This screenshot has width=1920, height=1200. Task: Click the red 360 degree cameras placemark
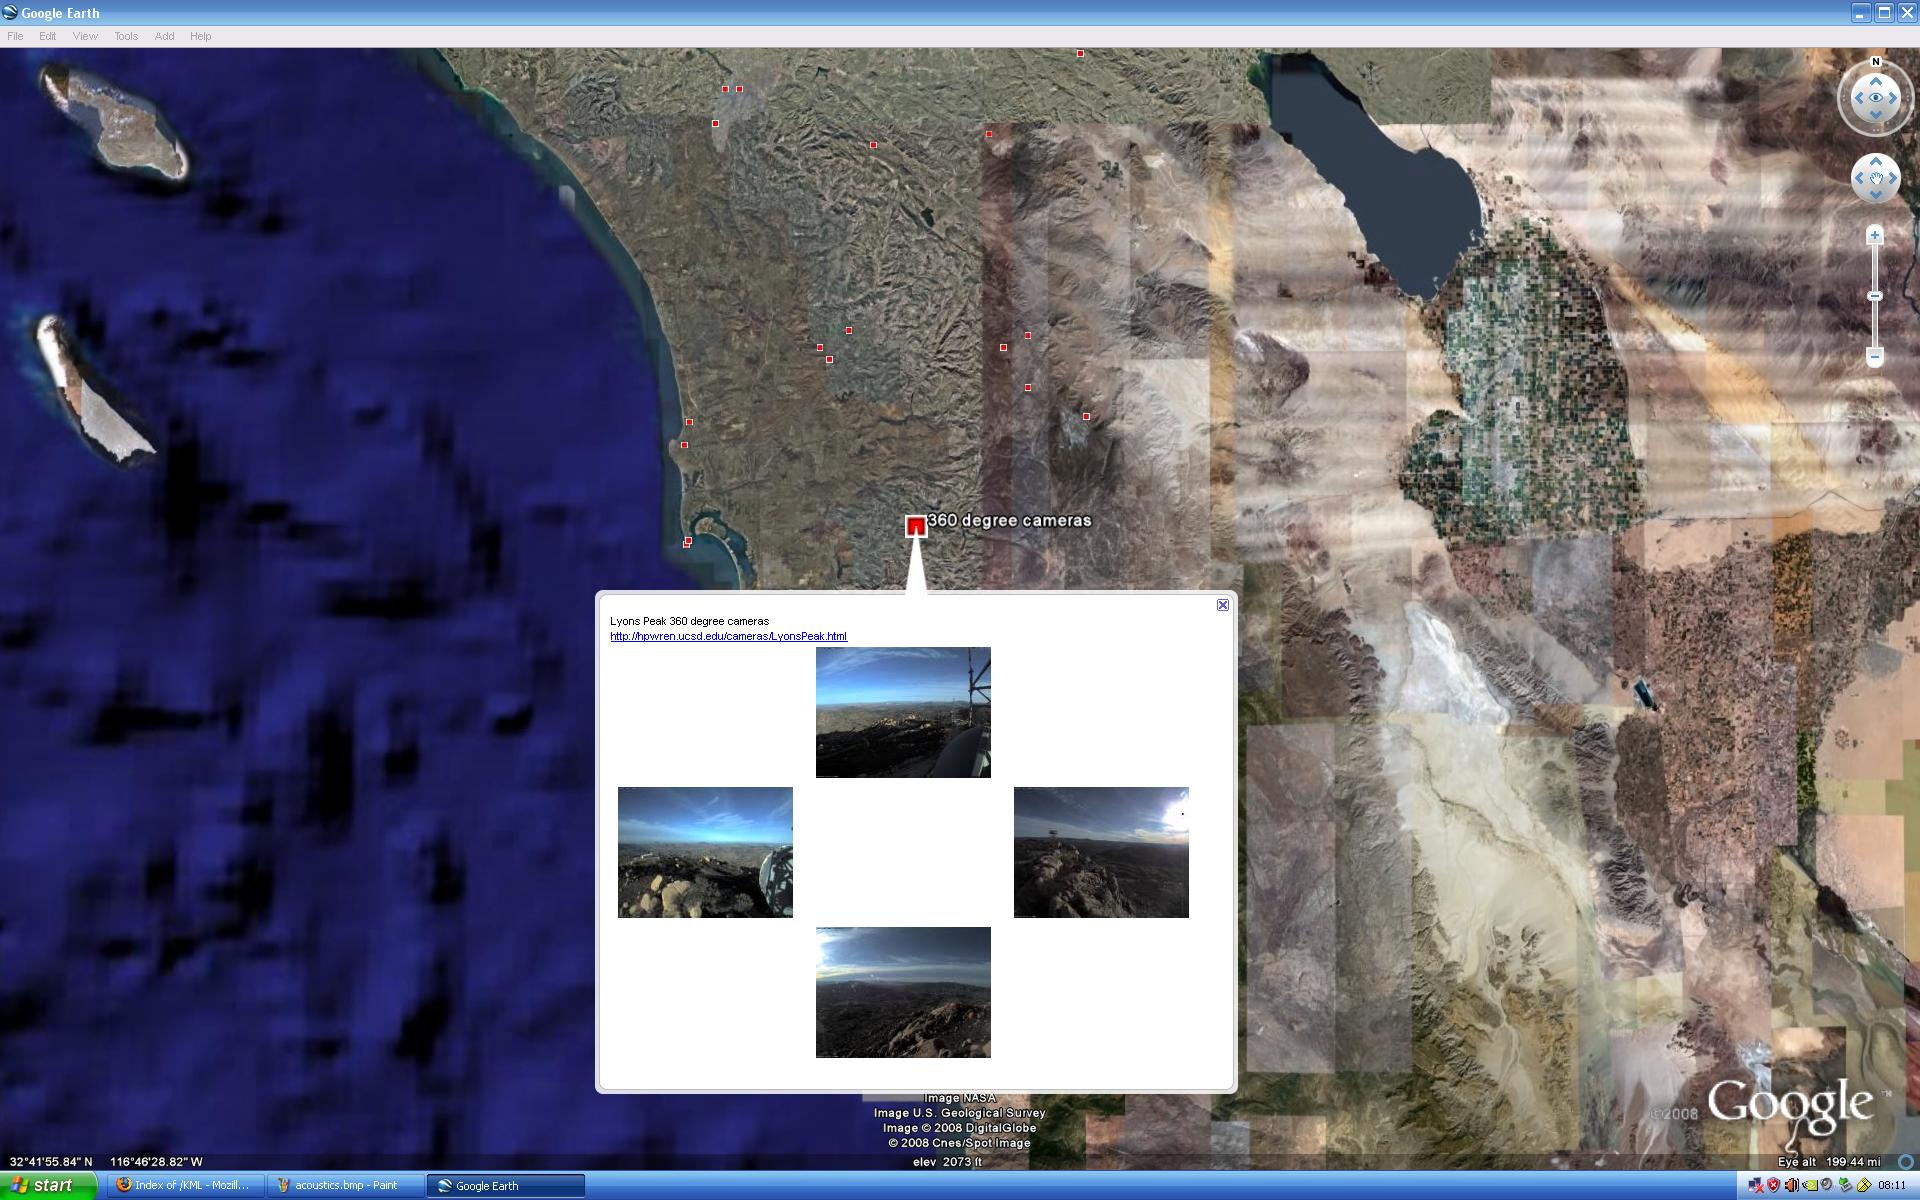click(915, 526)
